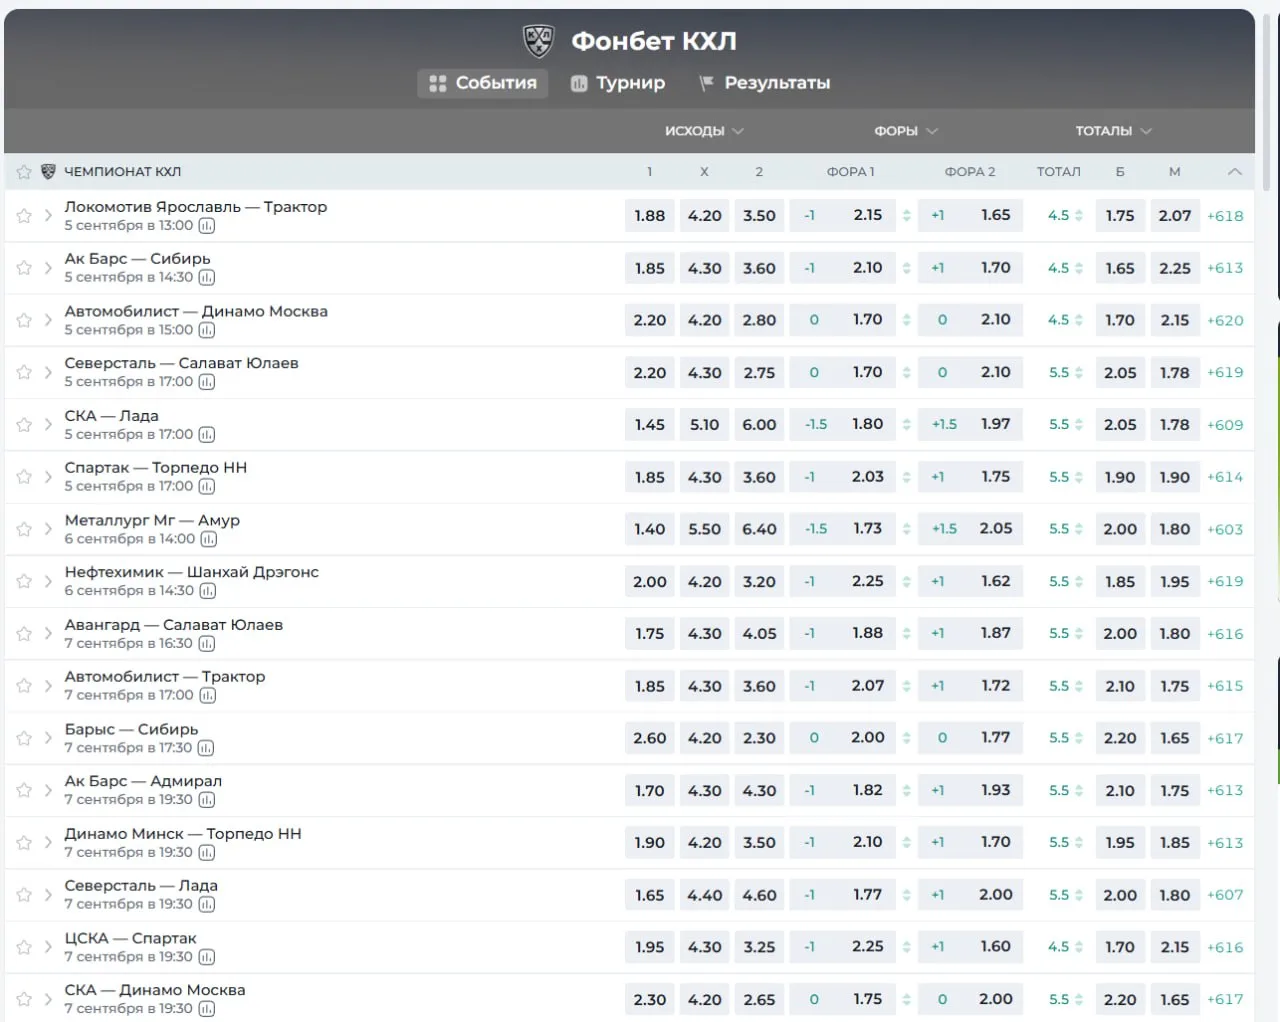Screen dimensions: 1280x1022
Task: Open stats icon for Ак Барс — Адмирал
Action: point(206,800)
